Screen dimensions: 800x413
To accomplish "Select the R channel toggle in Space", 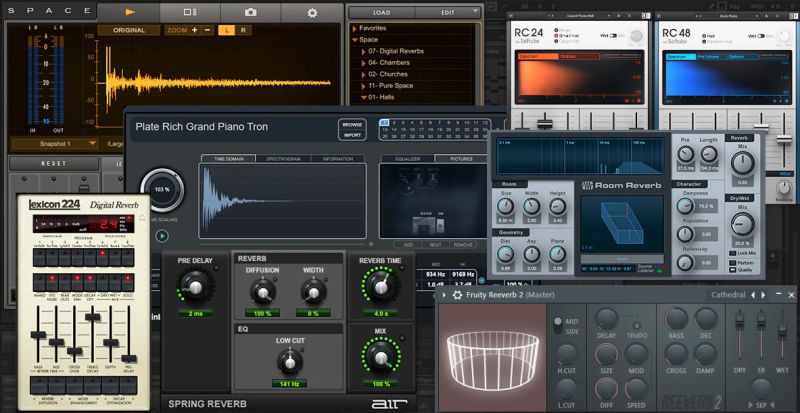I will tap(243, 30).
